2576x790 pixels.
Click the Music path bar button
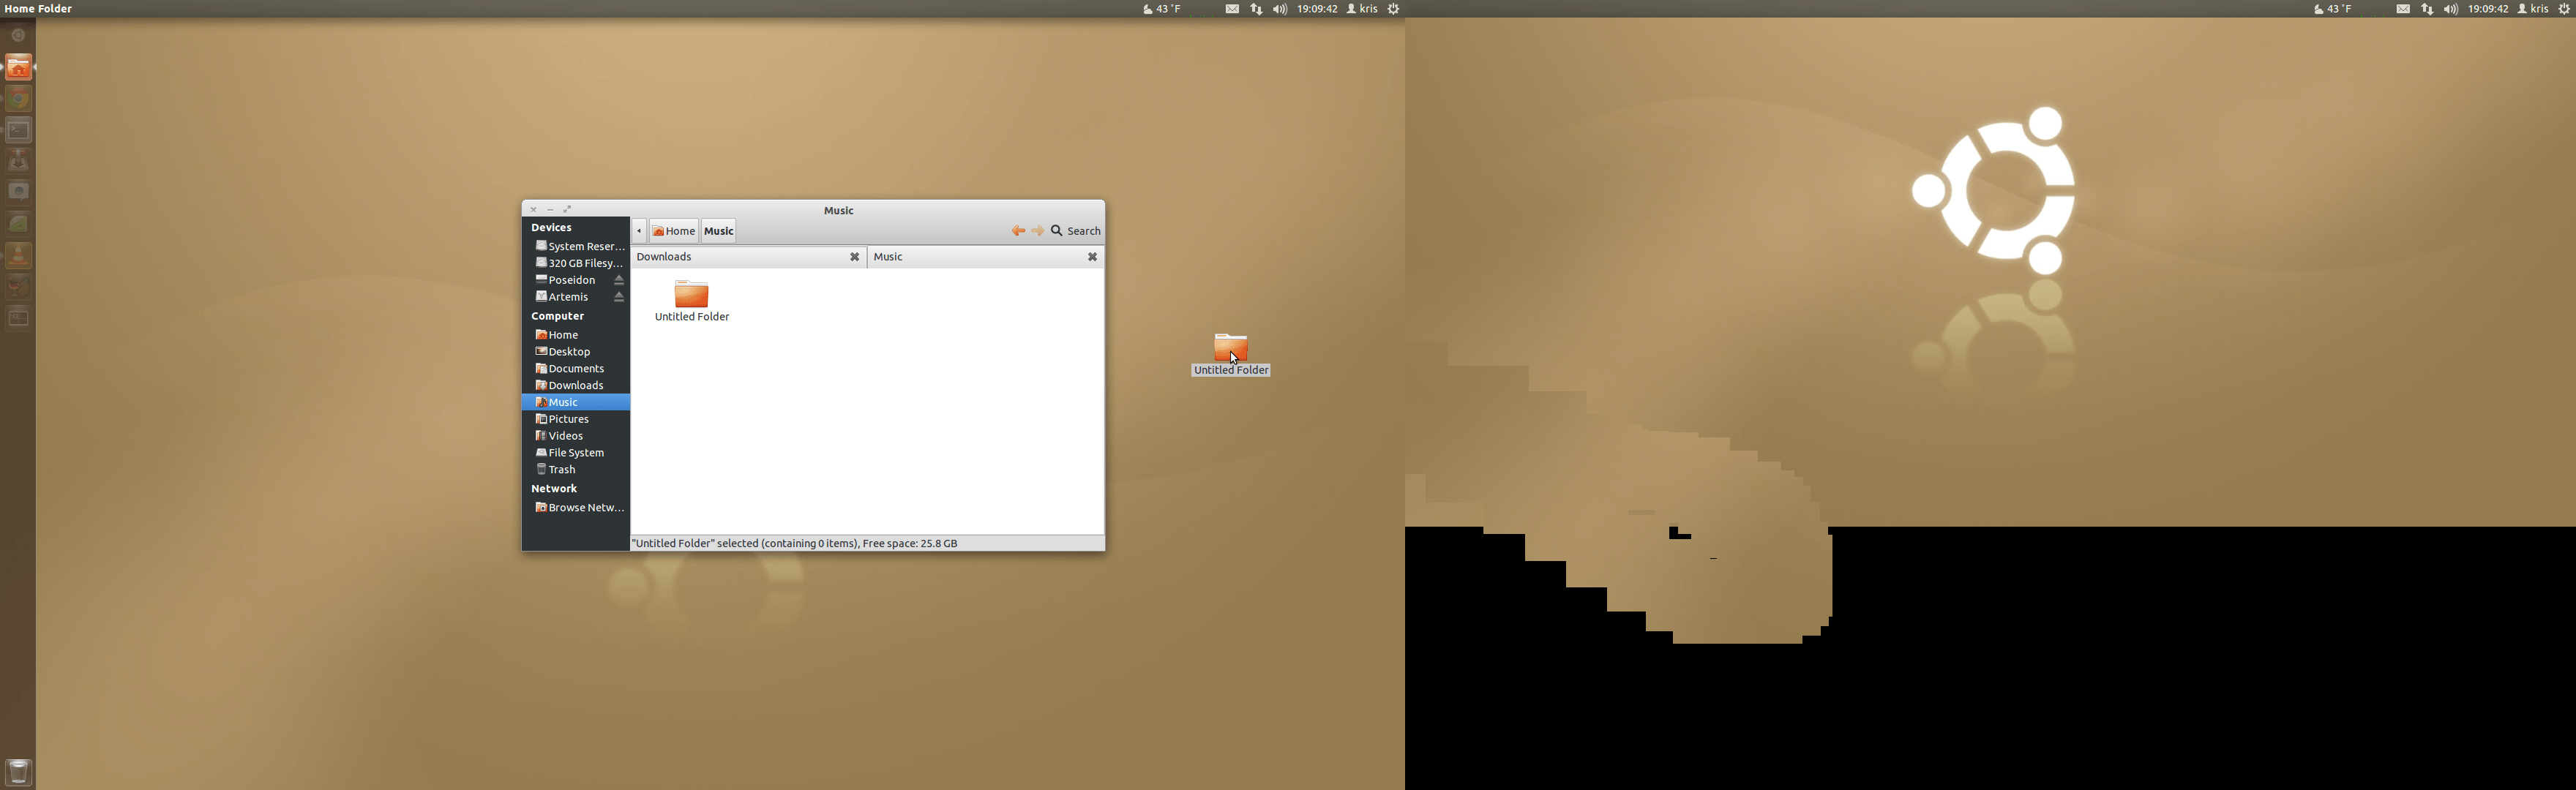719,231
